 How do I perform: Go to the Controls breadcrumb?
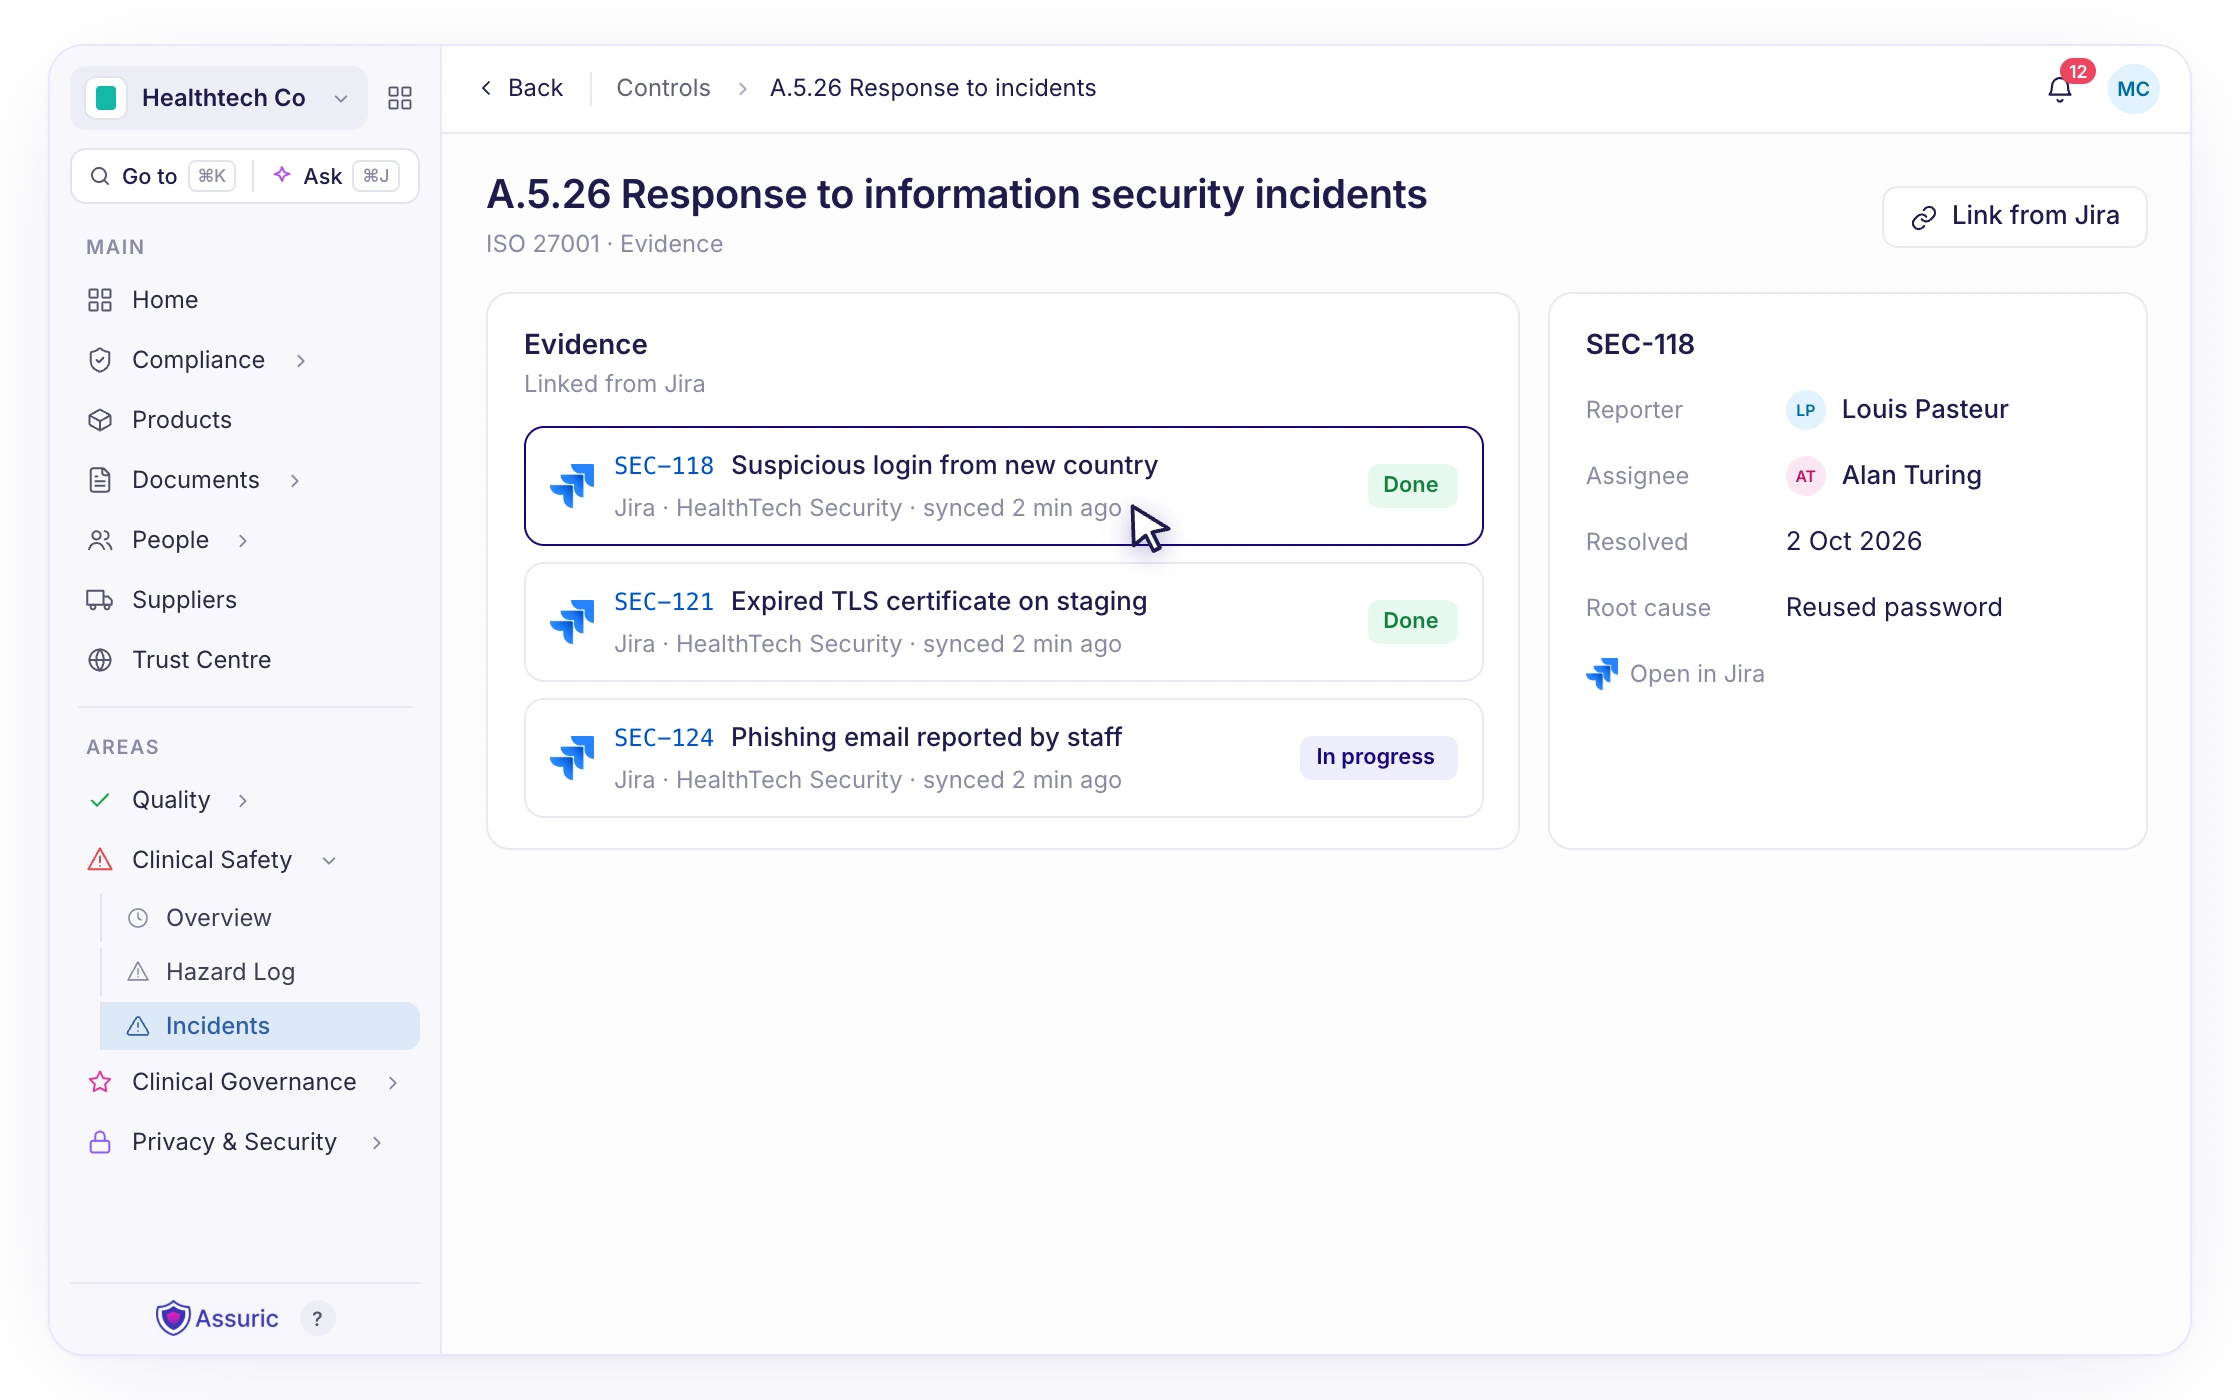pyautogui.click(x=663, y=88)
